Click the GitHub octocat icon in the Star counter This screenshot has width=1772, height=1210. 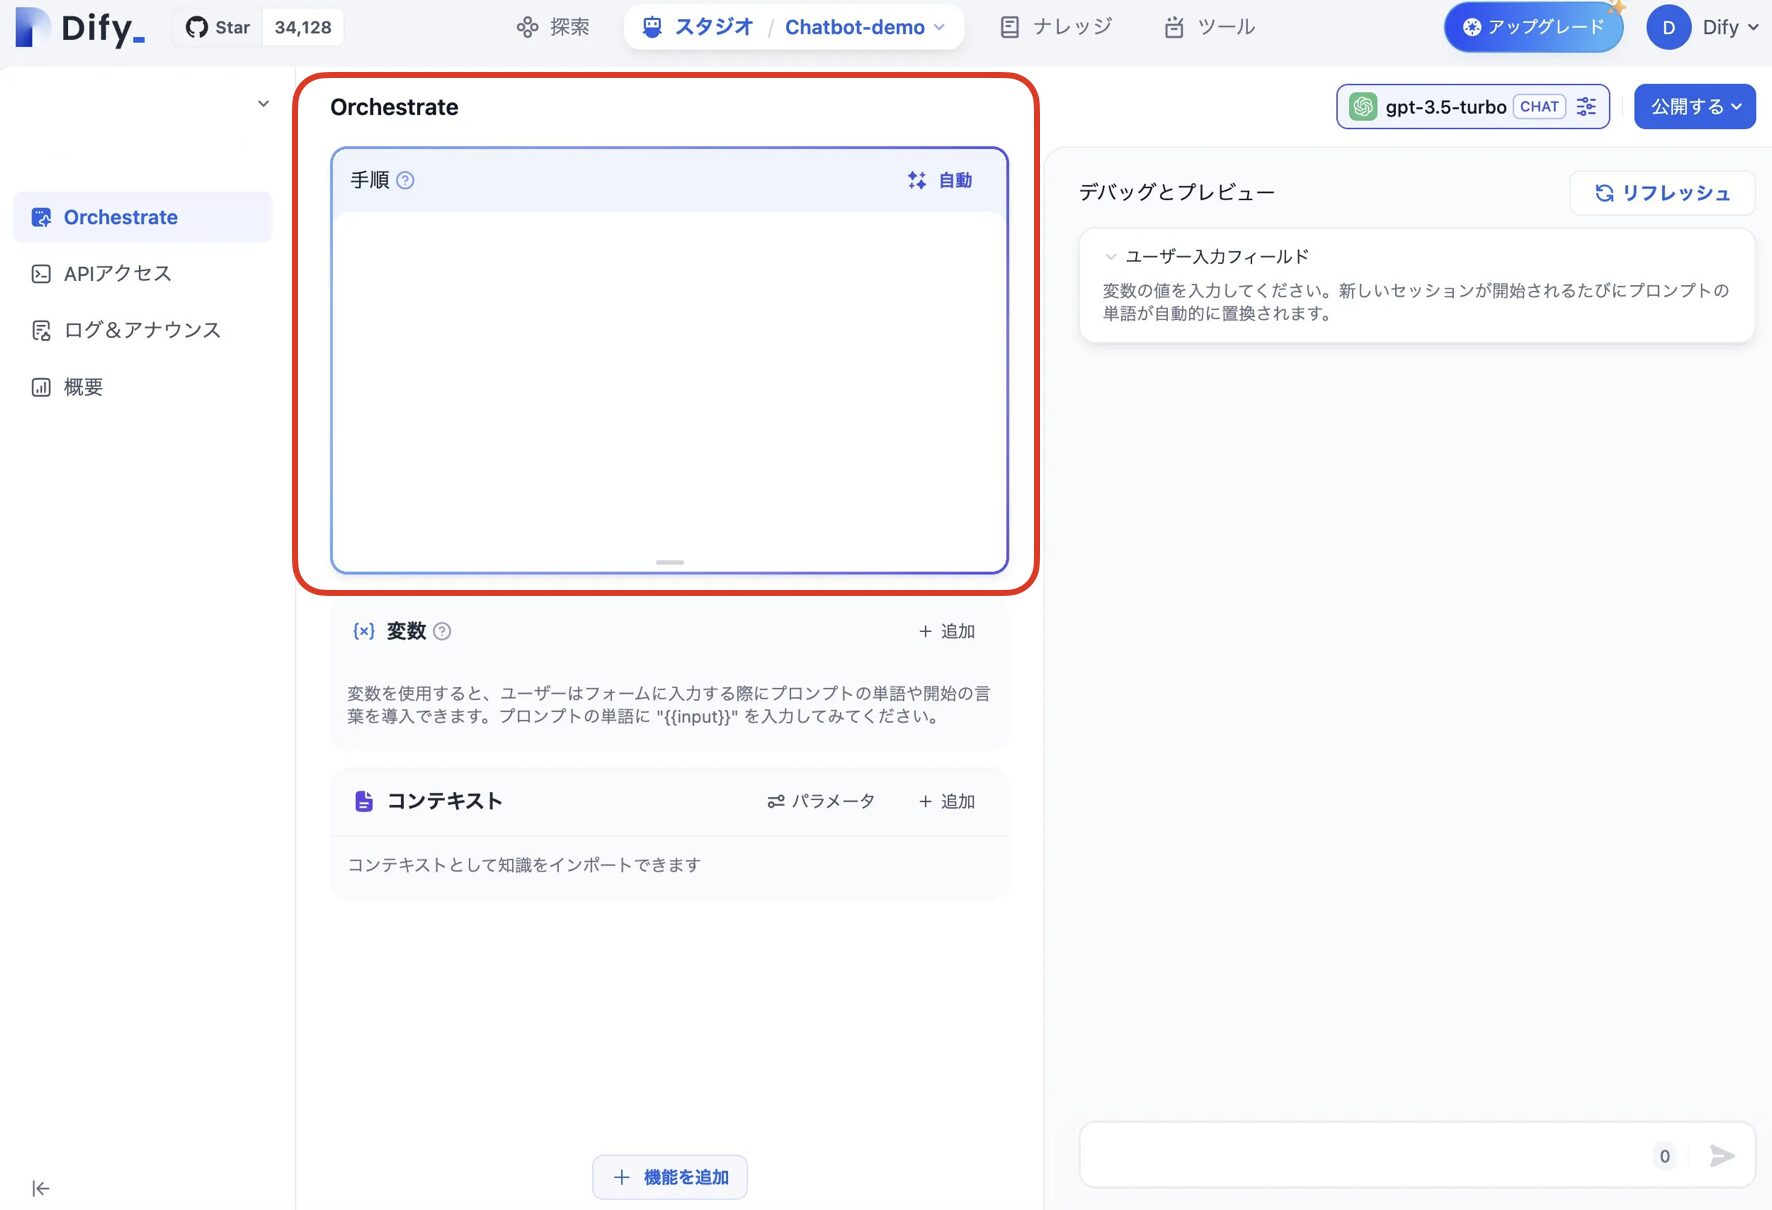pyautogui.click(x=198, y=27)
